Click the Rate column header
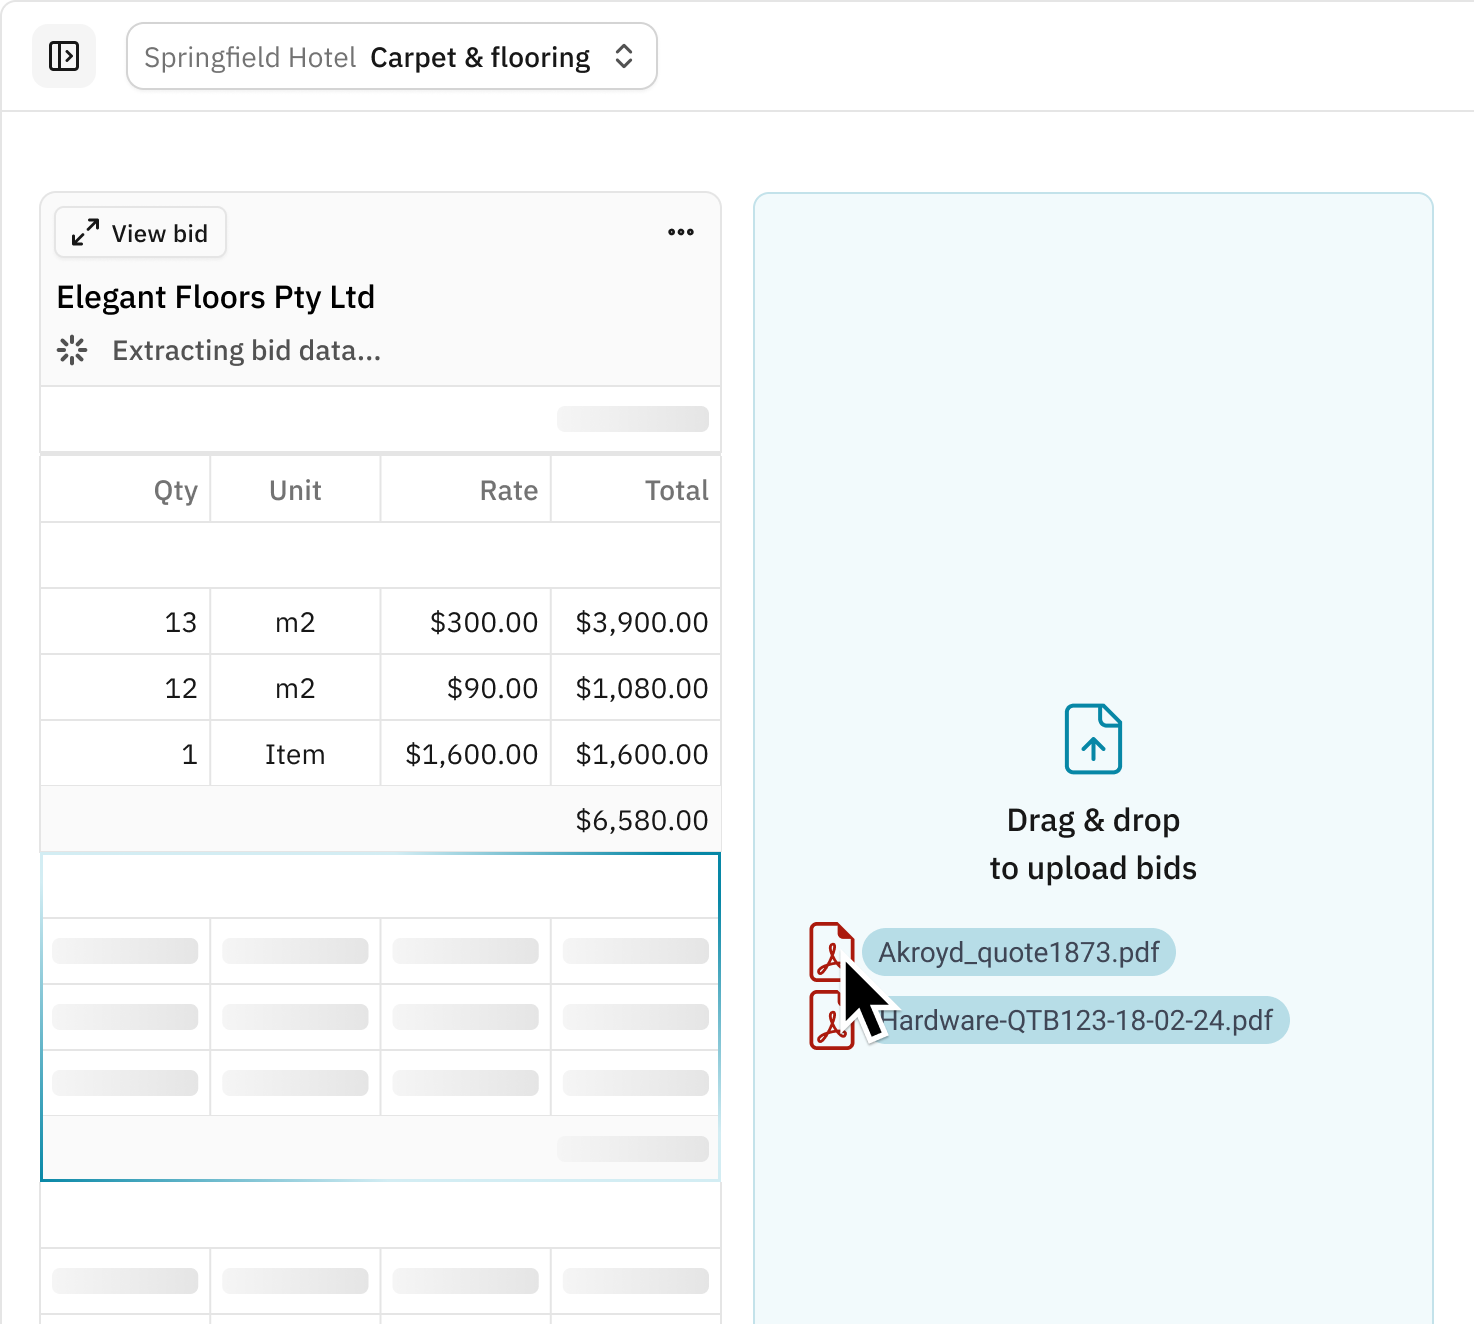This screenshot has height=1324, width=1474. 508,490
